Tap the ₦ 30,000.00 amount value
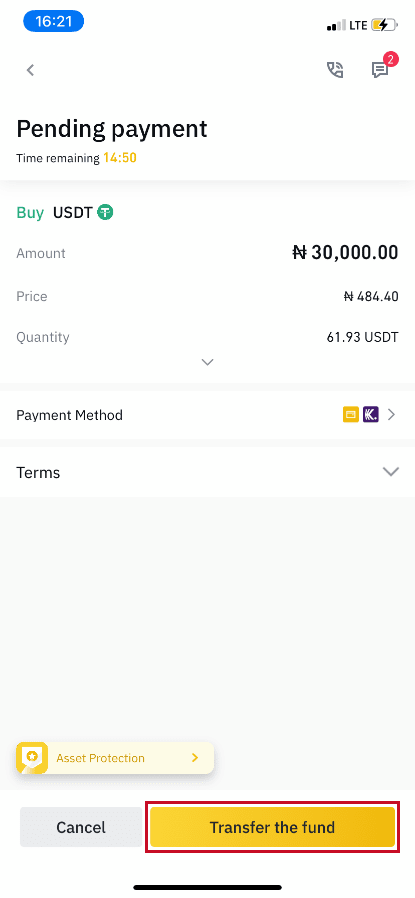 [x=345, y=253]
